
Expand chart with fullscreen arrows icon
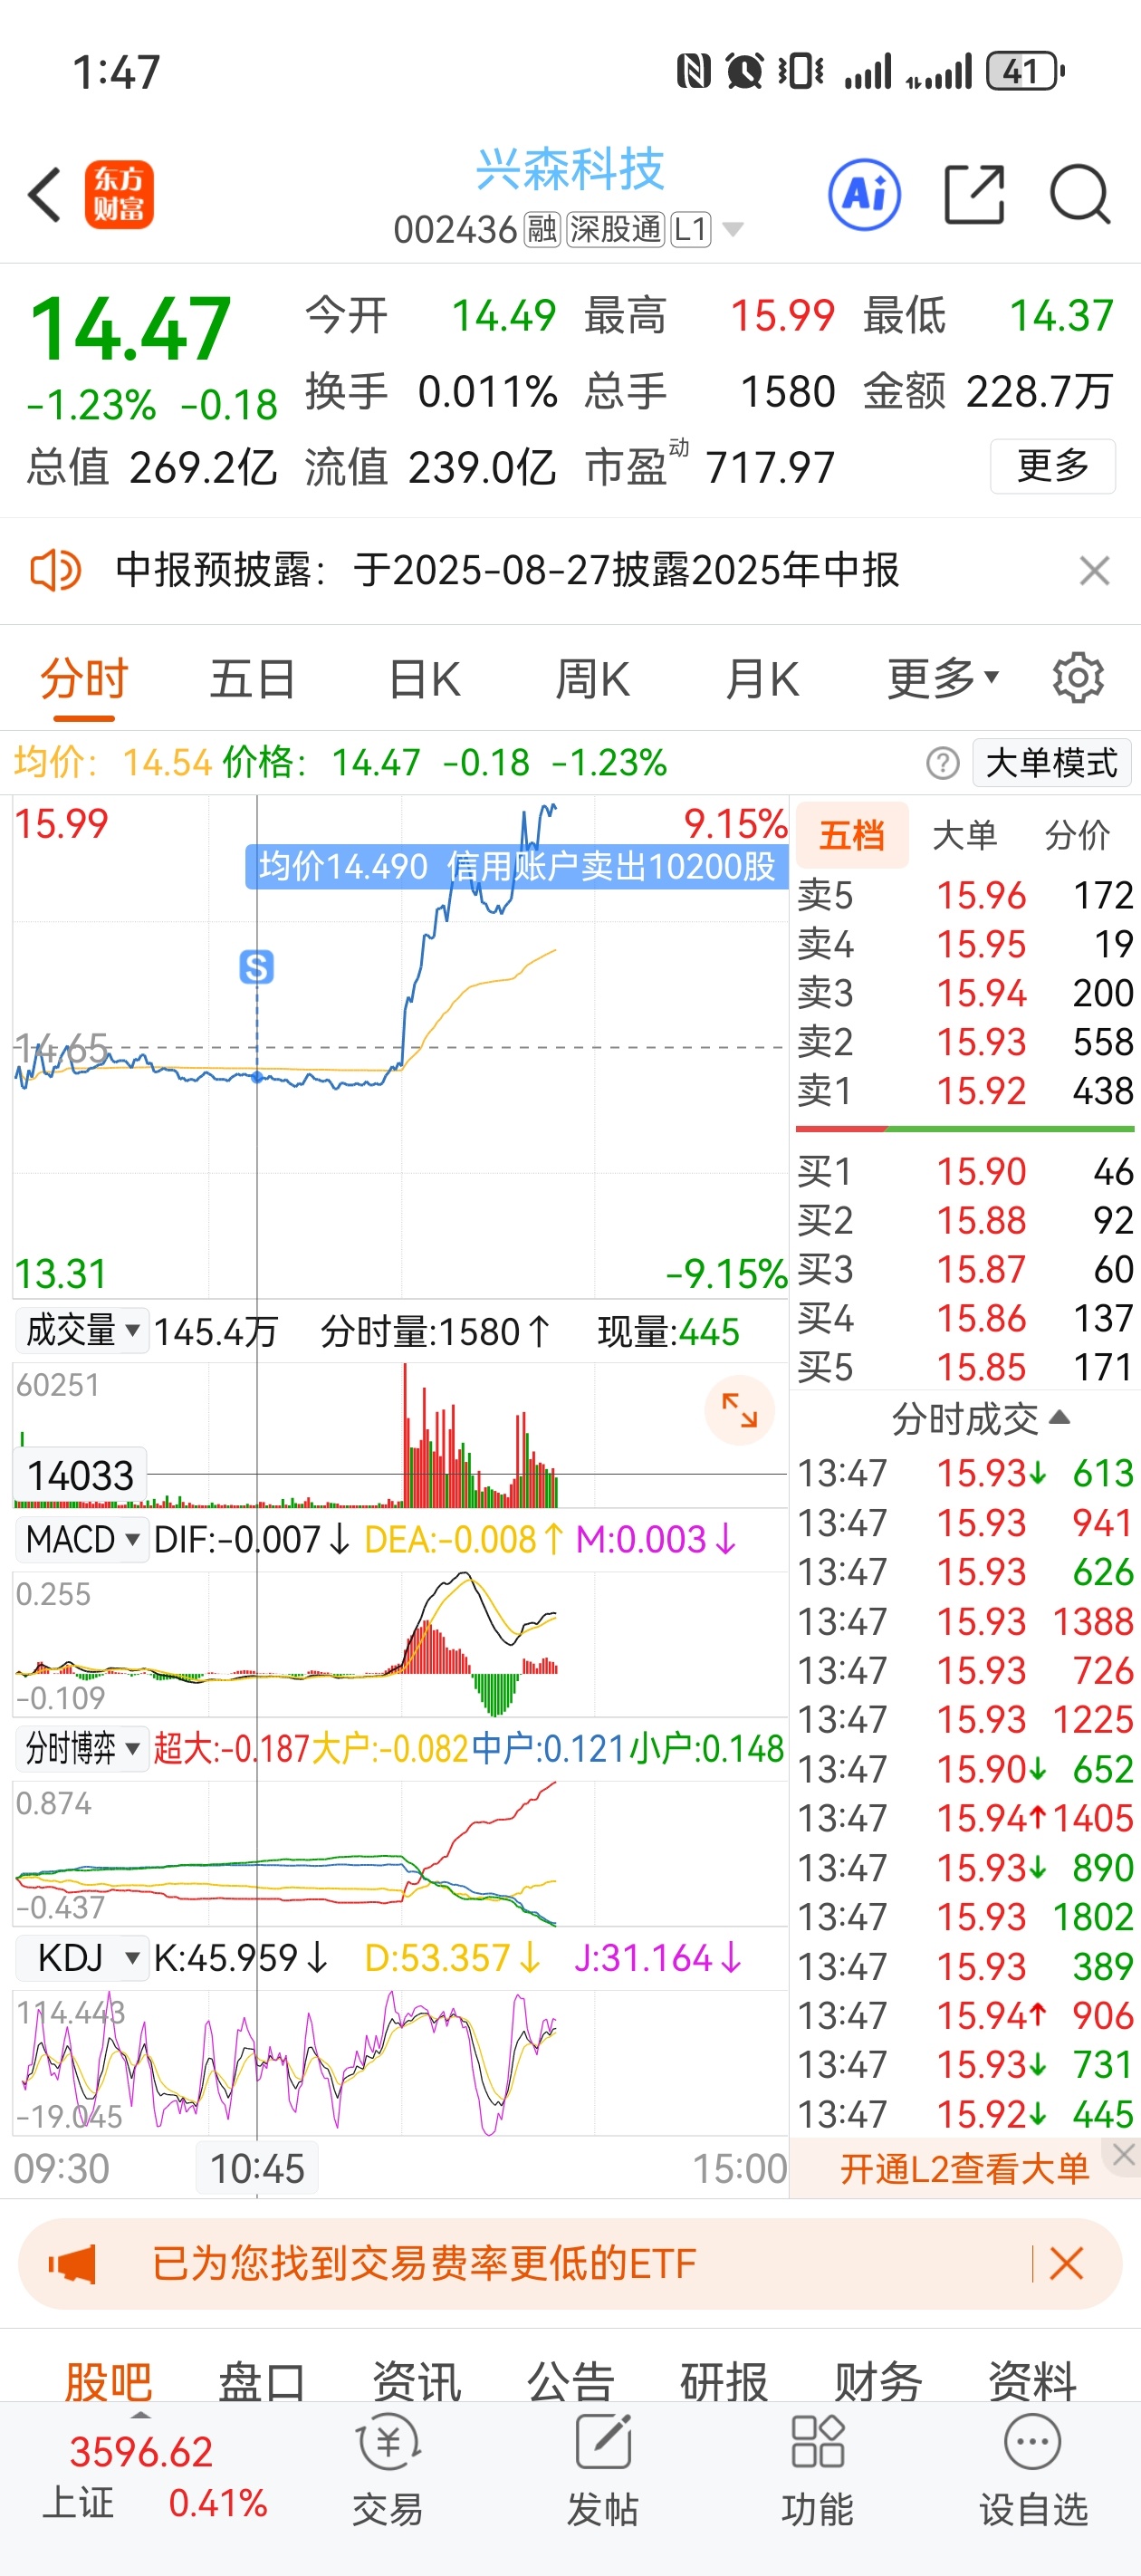click(740, 1410)
